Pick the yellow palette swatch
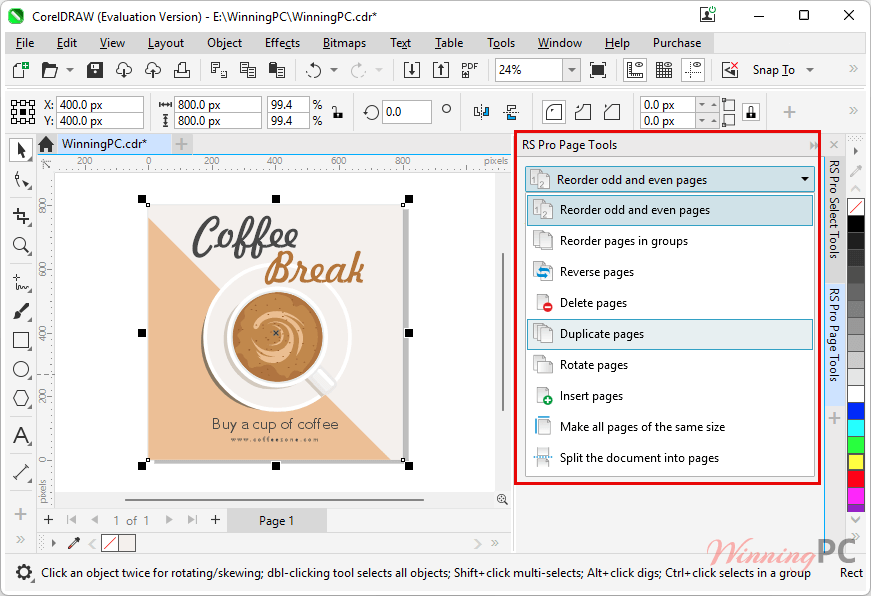871x596 pixels. tap(855, 462)
